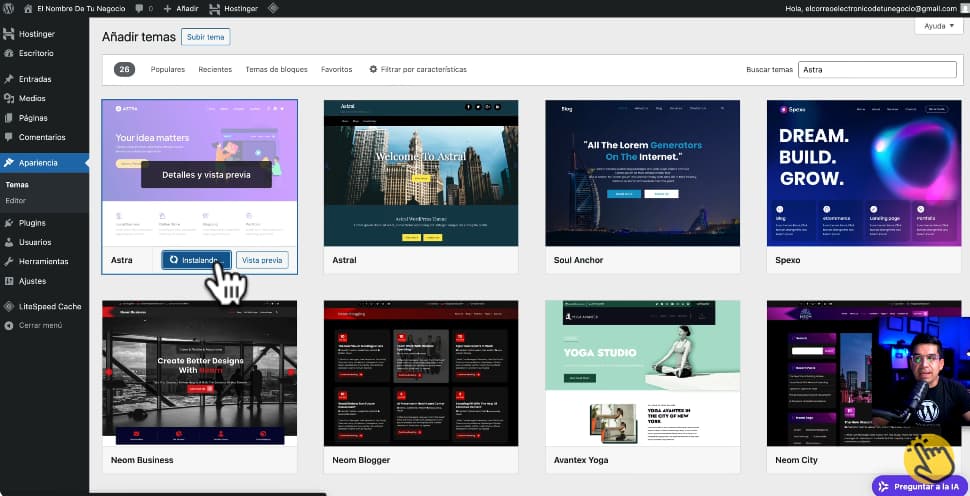Show Recientes themes

point(215,69)
